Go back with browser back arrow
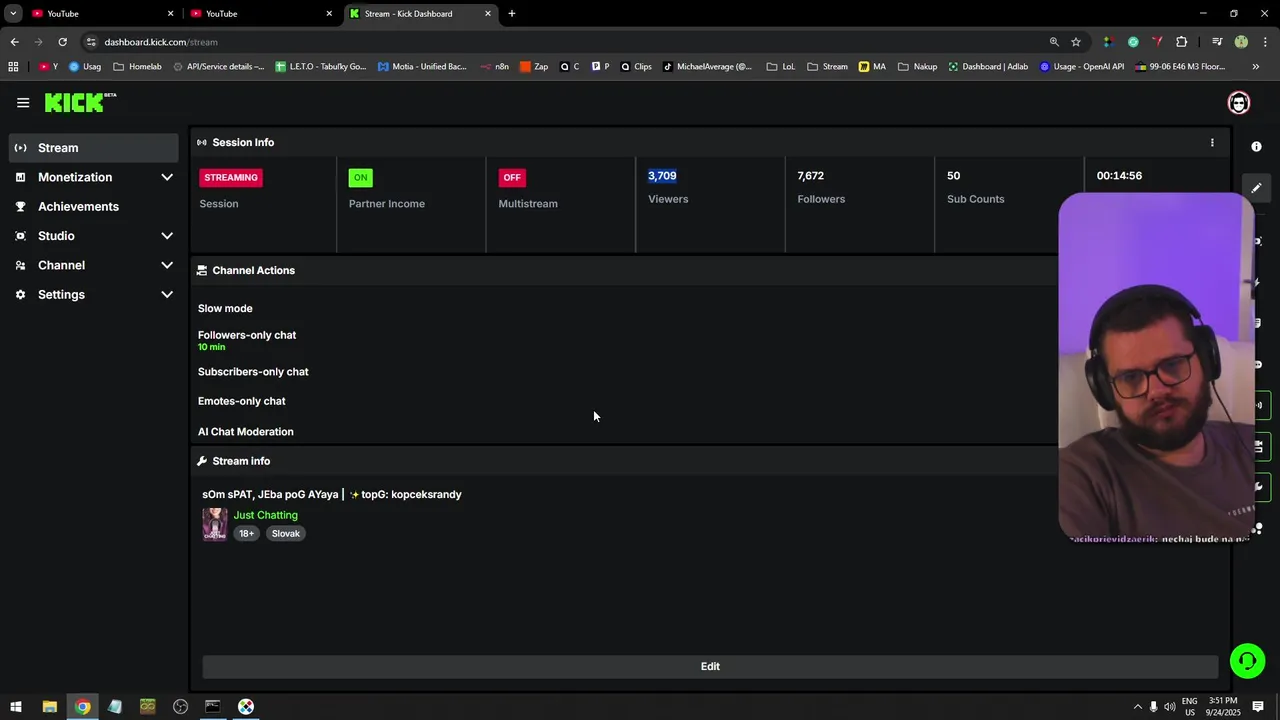The image size is (1280, 720). [14, 42]
